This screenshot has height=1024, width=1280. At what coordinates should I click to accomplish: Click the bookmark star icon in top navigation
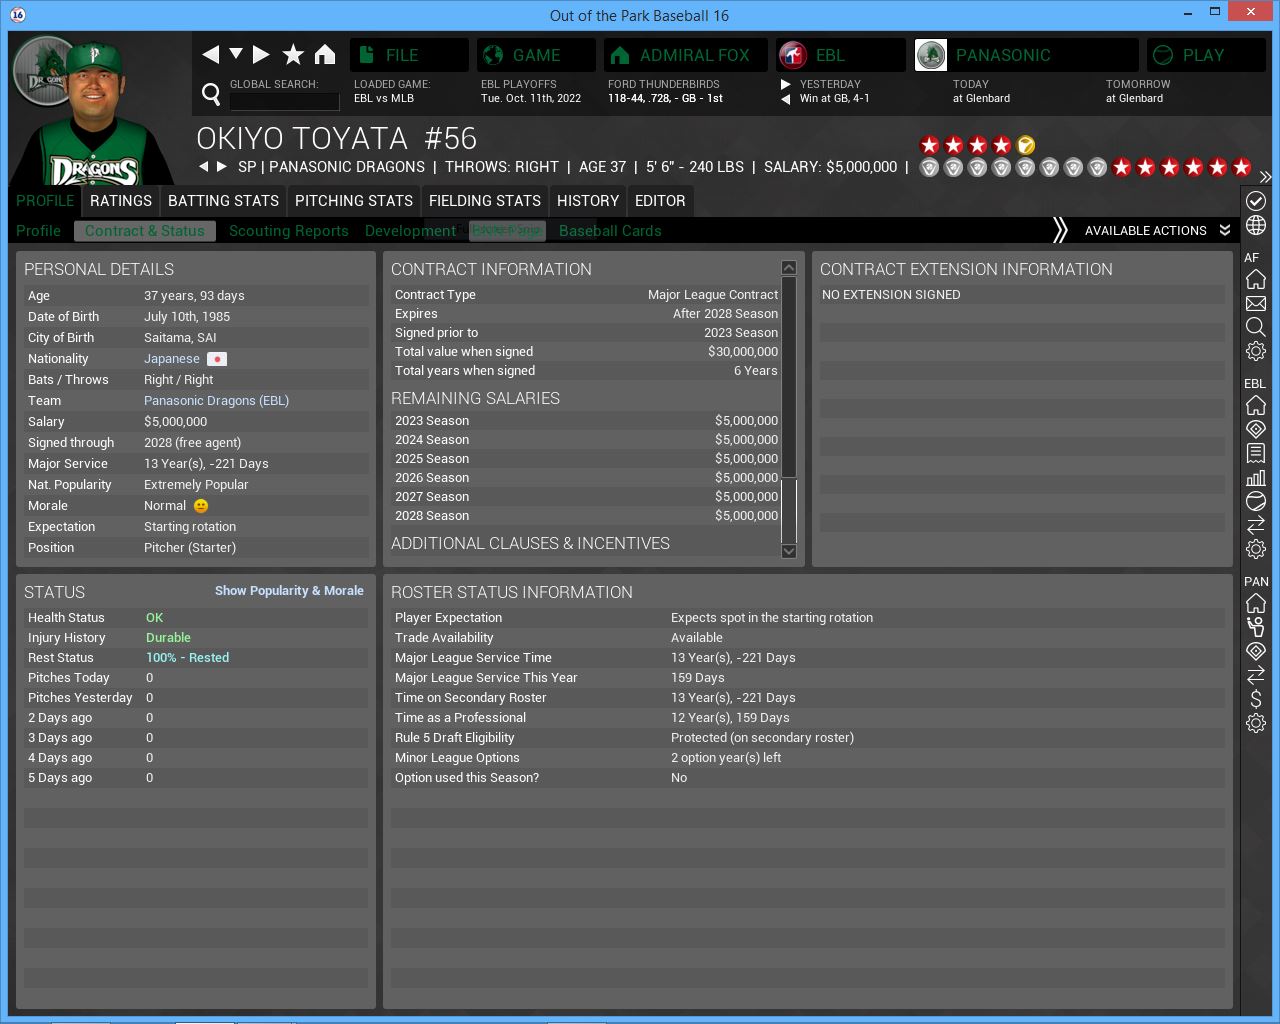point(293,55)
